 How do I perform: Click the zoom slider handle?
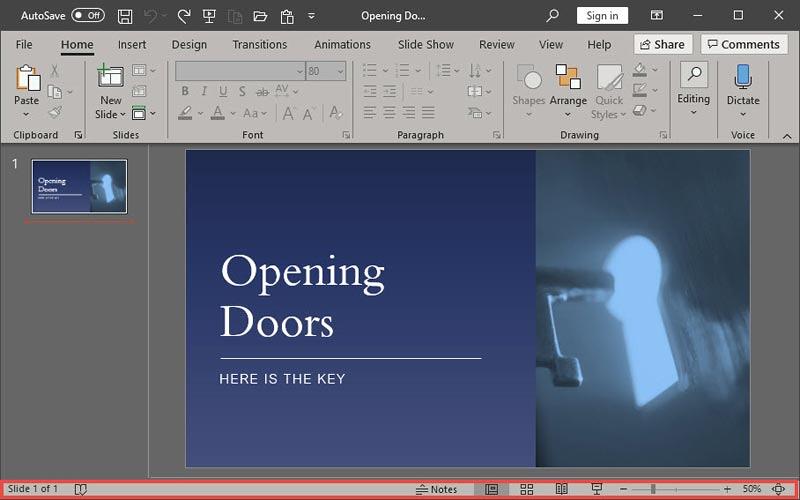[653, 489]
